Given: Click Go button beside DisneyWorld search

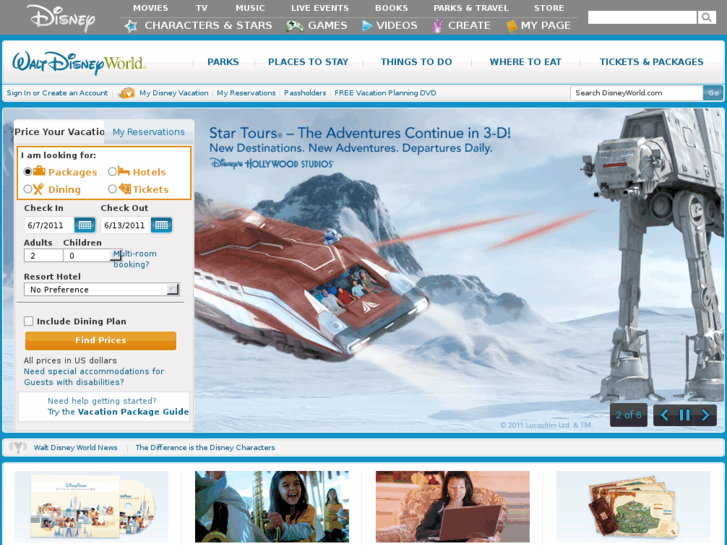Looking at the screenshot, I should click(713, 93).
